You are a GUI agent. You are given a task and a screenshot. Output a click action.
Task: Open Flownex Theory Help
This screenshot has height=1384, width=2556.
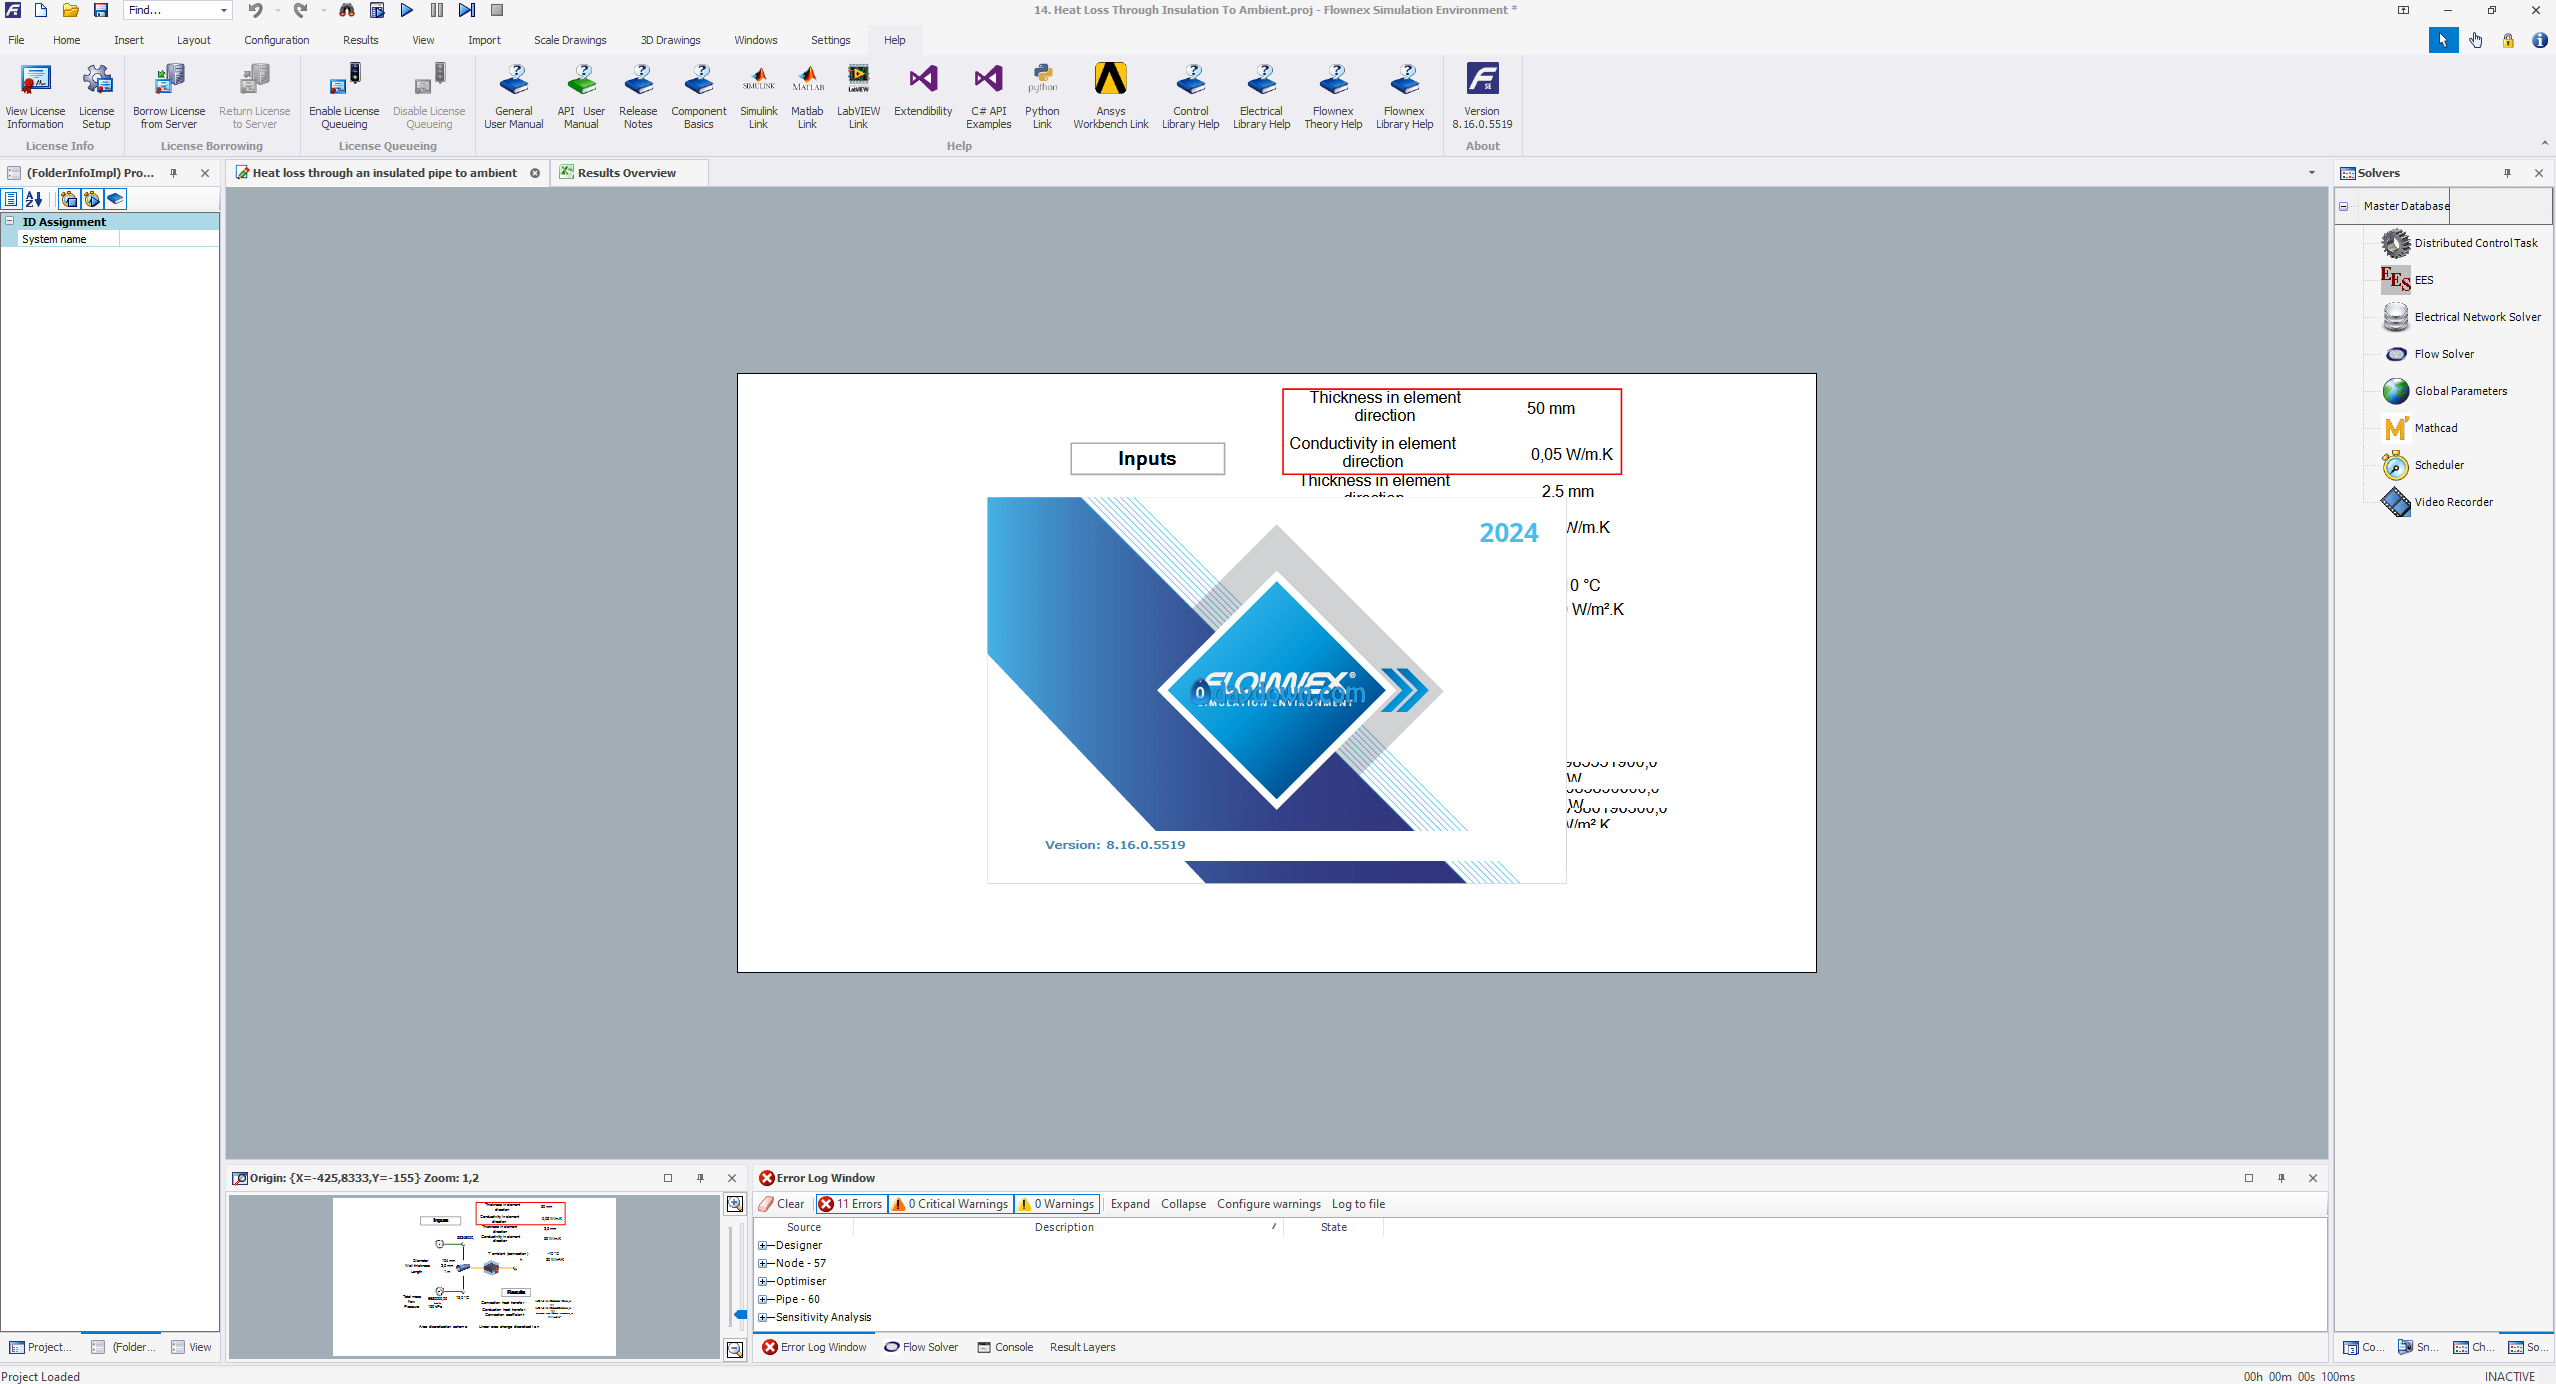[1334, 96]
